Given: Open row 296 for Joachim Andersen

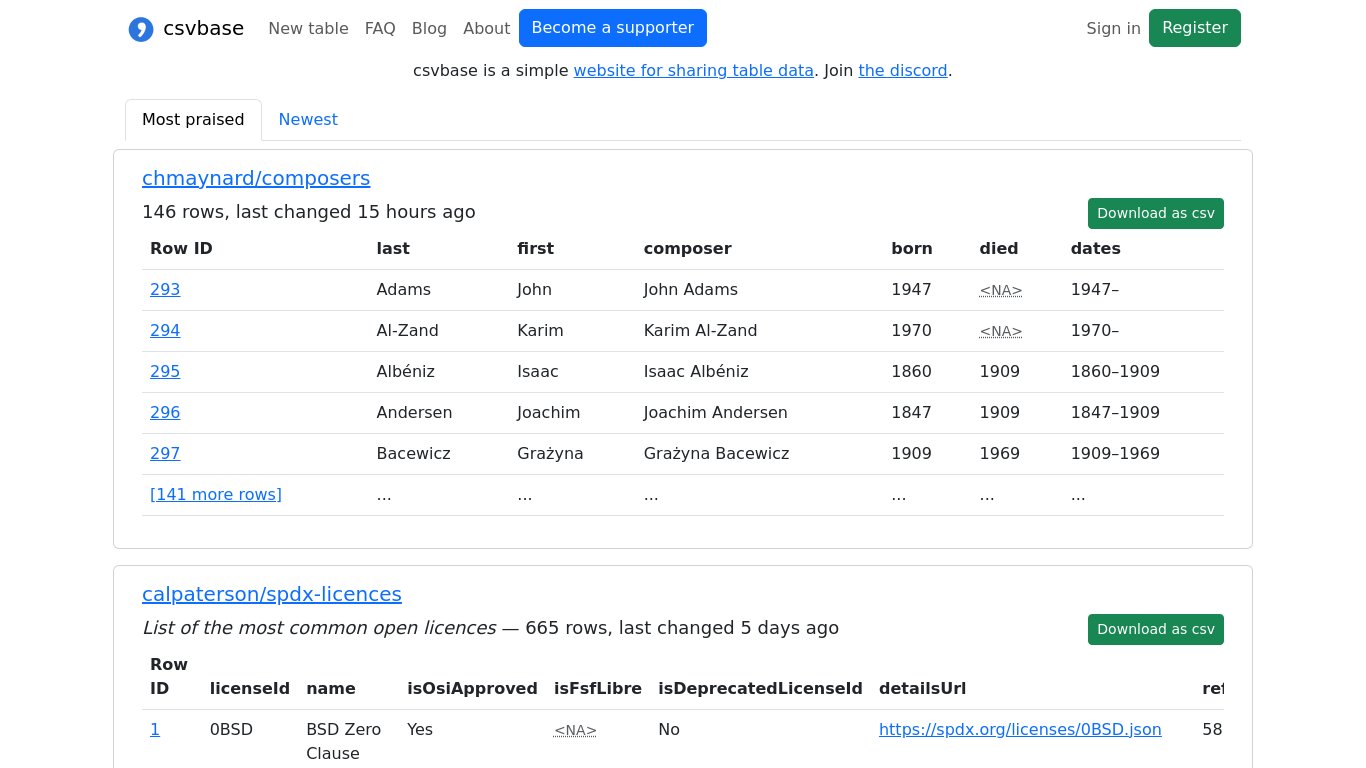Looking at the screenshot, I should [165, 413].
